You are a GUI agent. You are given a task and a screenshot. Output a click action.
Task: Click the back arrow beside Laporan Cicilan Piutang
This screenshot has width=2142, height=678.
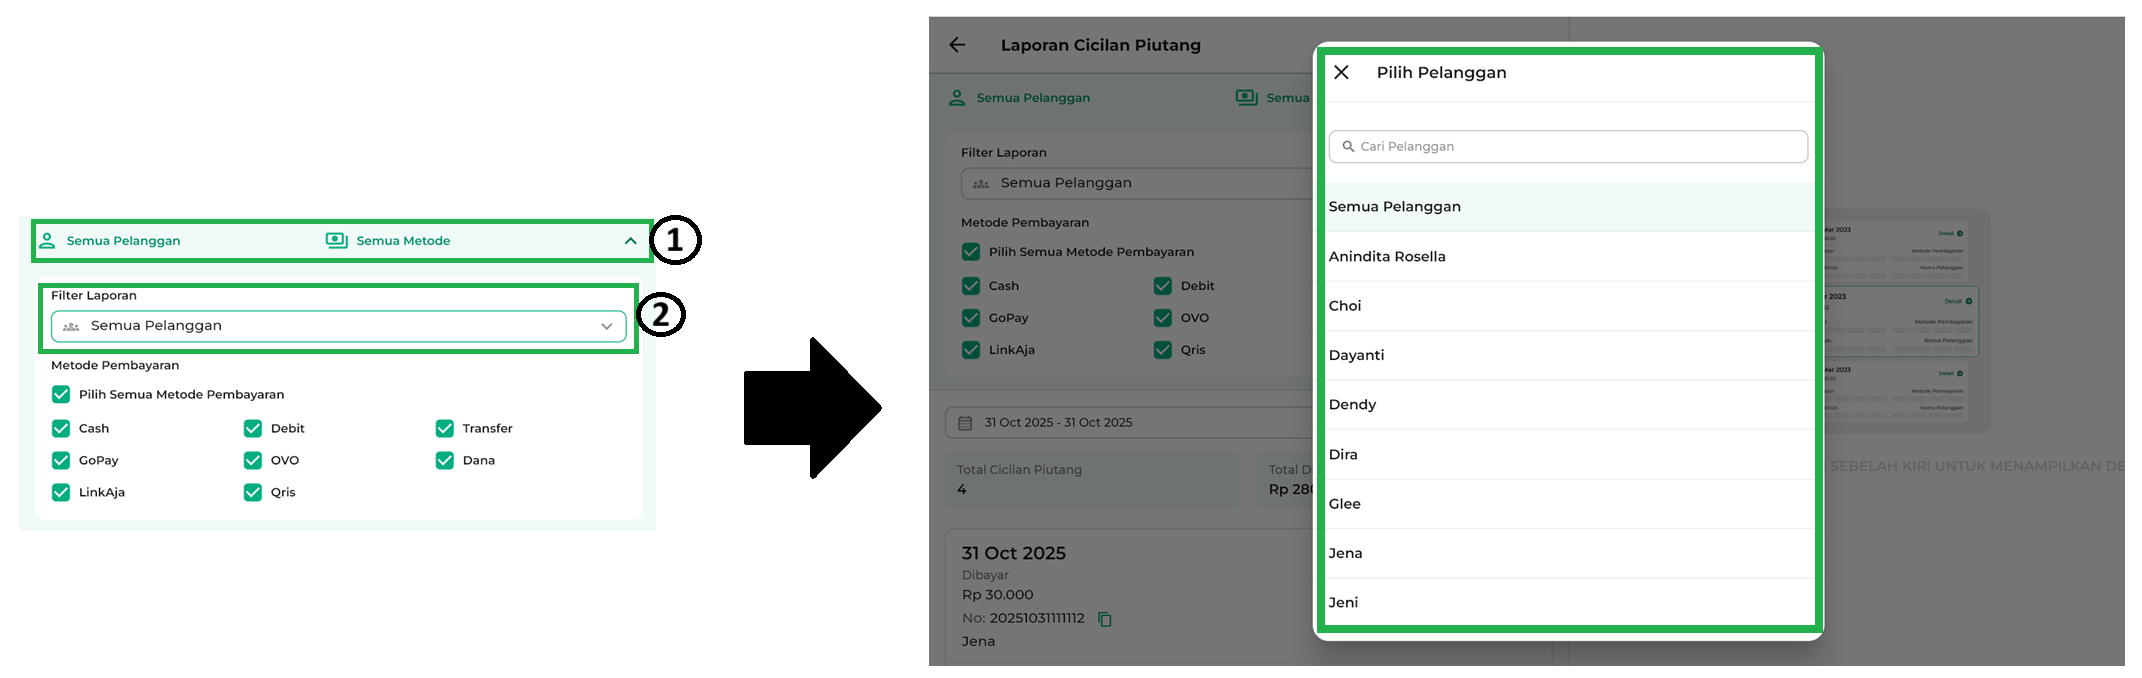[957, 45]
